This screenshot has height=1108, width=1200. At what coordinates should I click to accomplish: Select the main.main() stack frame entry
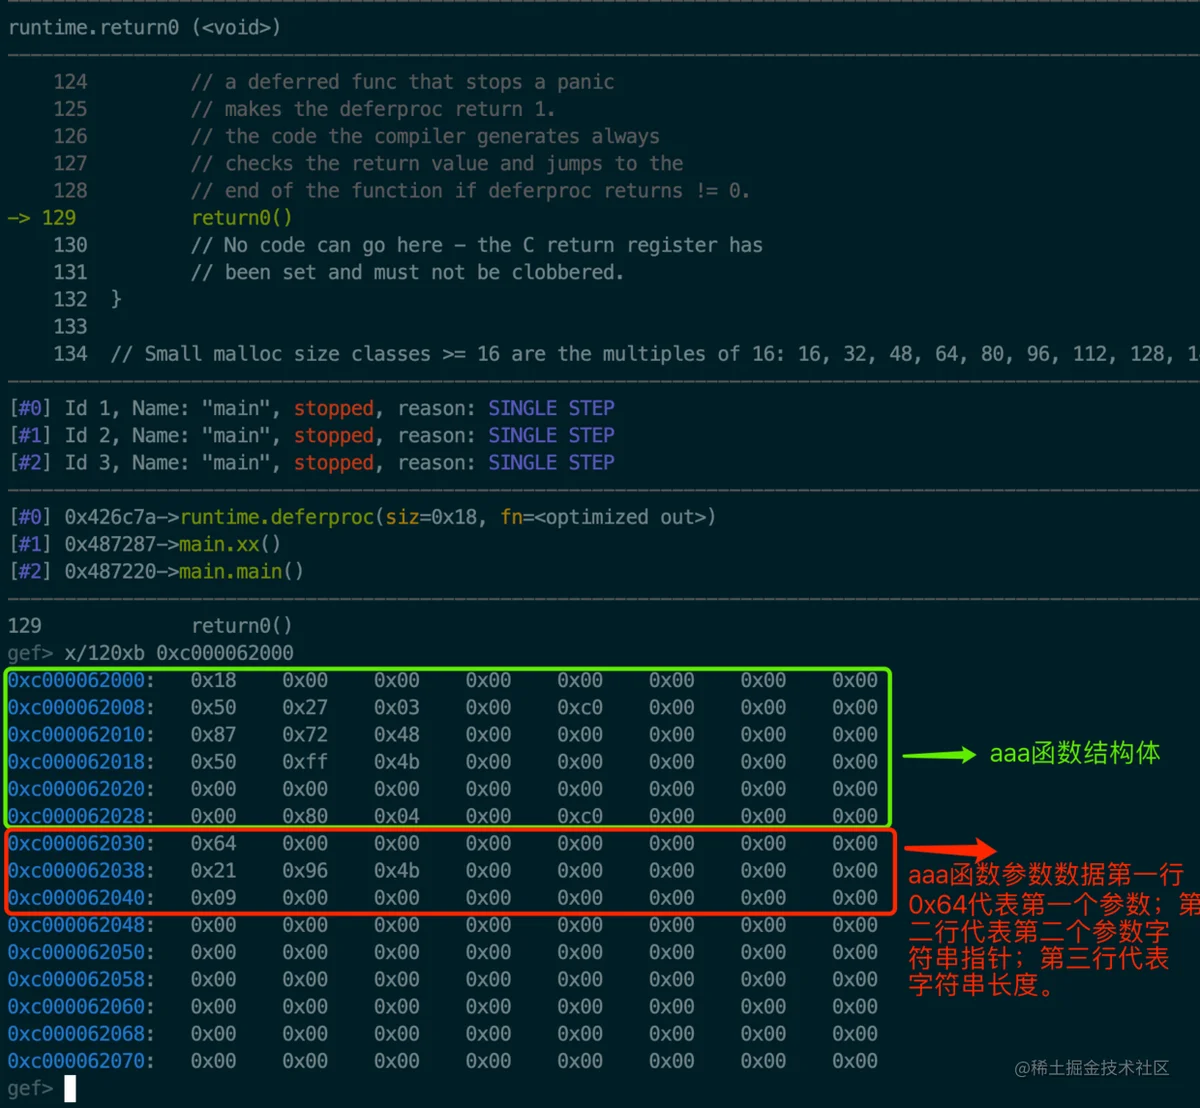point(156,571)
